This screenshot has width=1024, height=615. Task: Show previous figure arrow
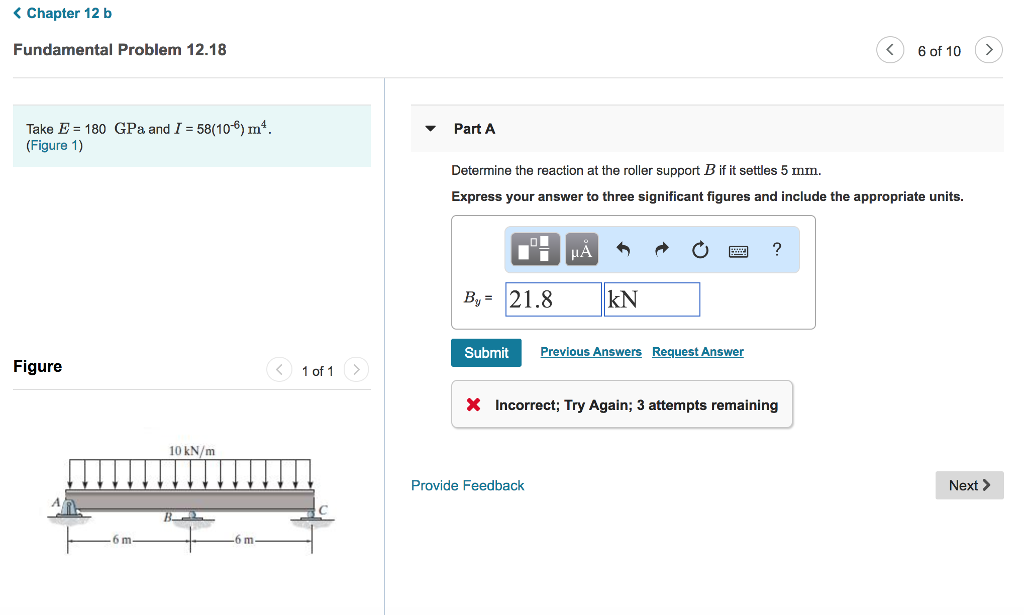(279, 370)
